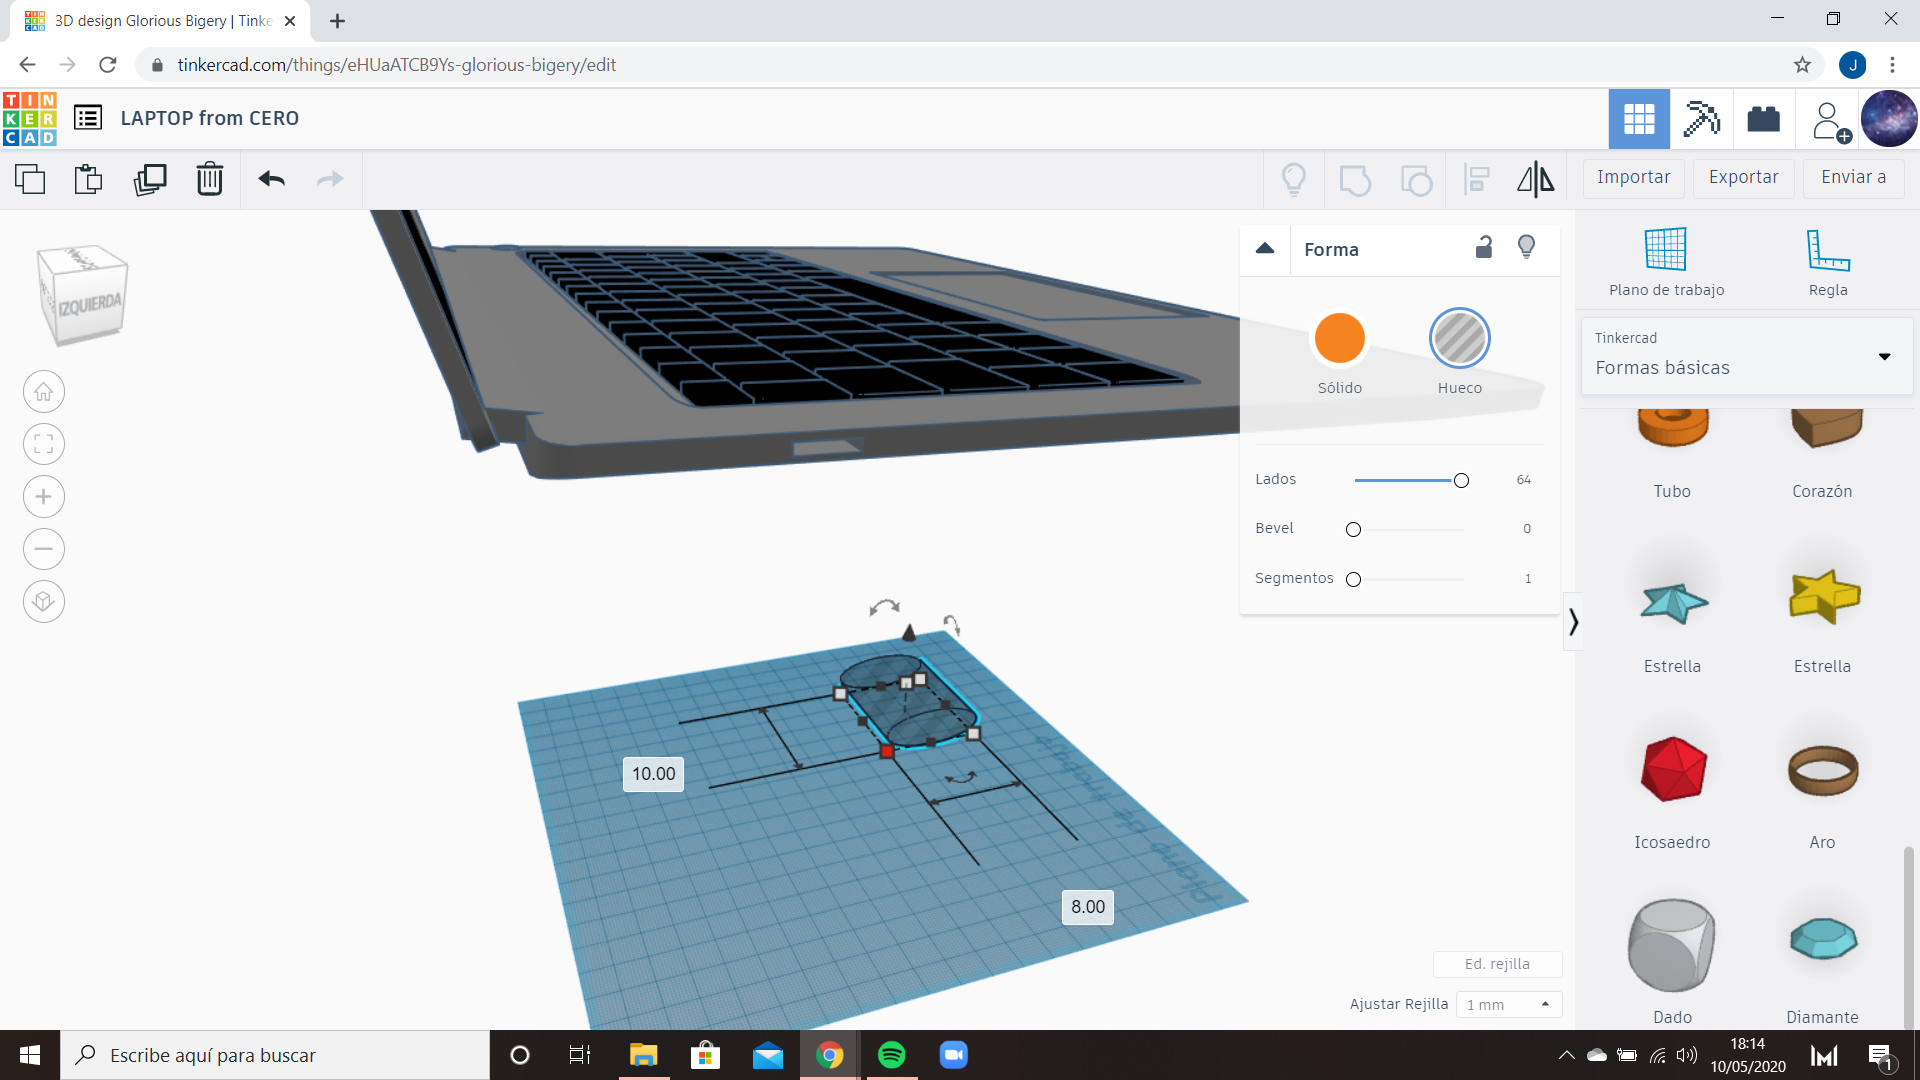Toggle the lock icon in Forma panel

coord(1484,247)
